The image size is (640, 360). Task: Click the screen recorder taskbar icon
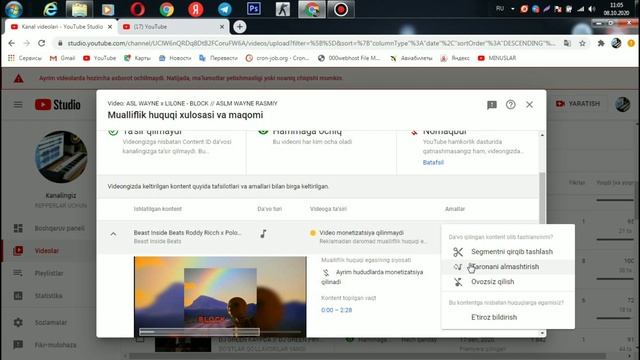[341, 9]
